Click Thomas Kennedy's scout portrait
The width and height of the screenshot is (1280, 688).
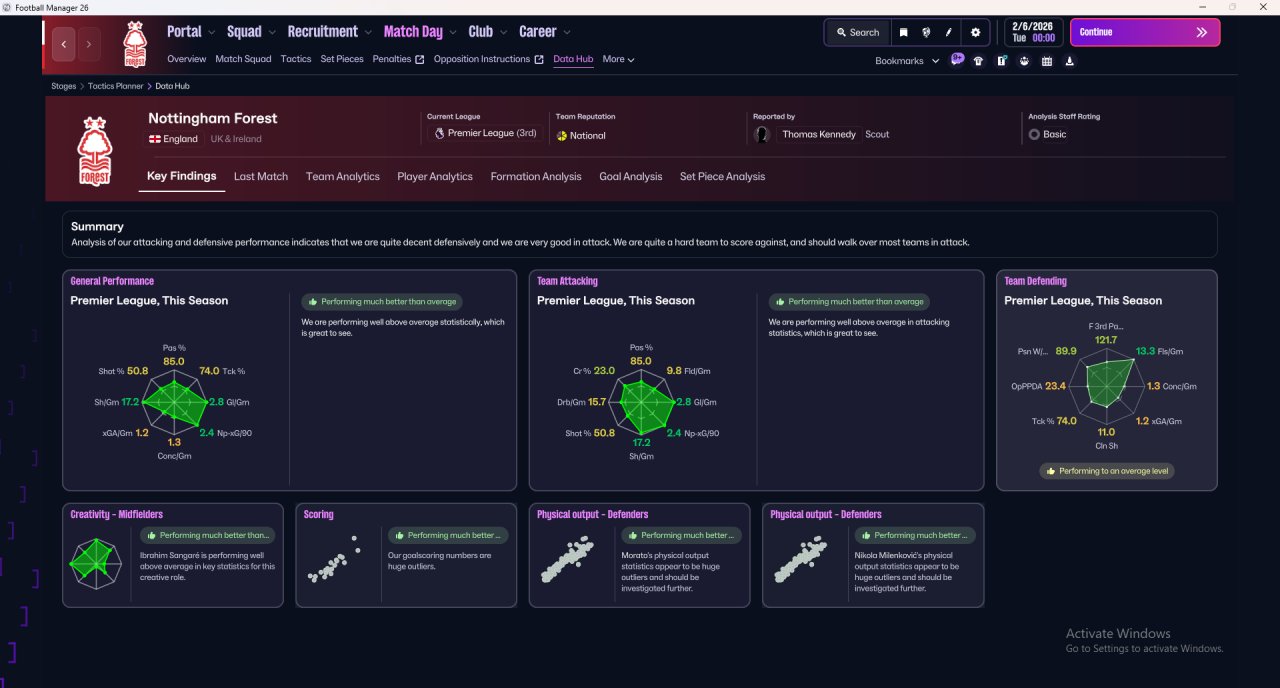[x=763, y=134]
